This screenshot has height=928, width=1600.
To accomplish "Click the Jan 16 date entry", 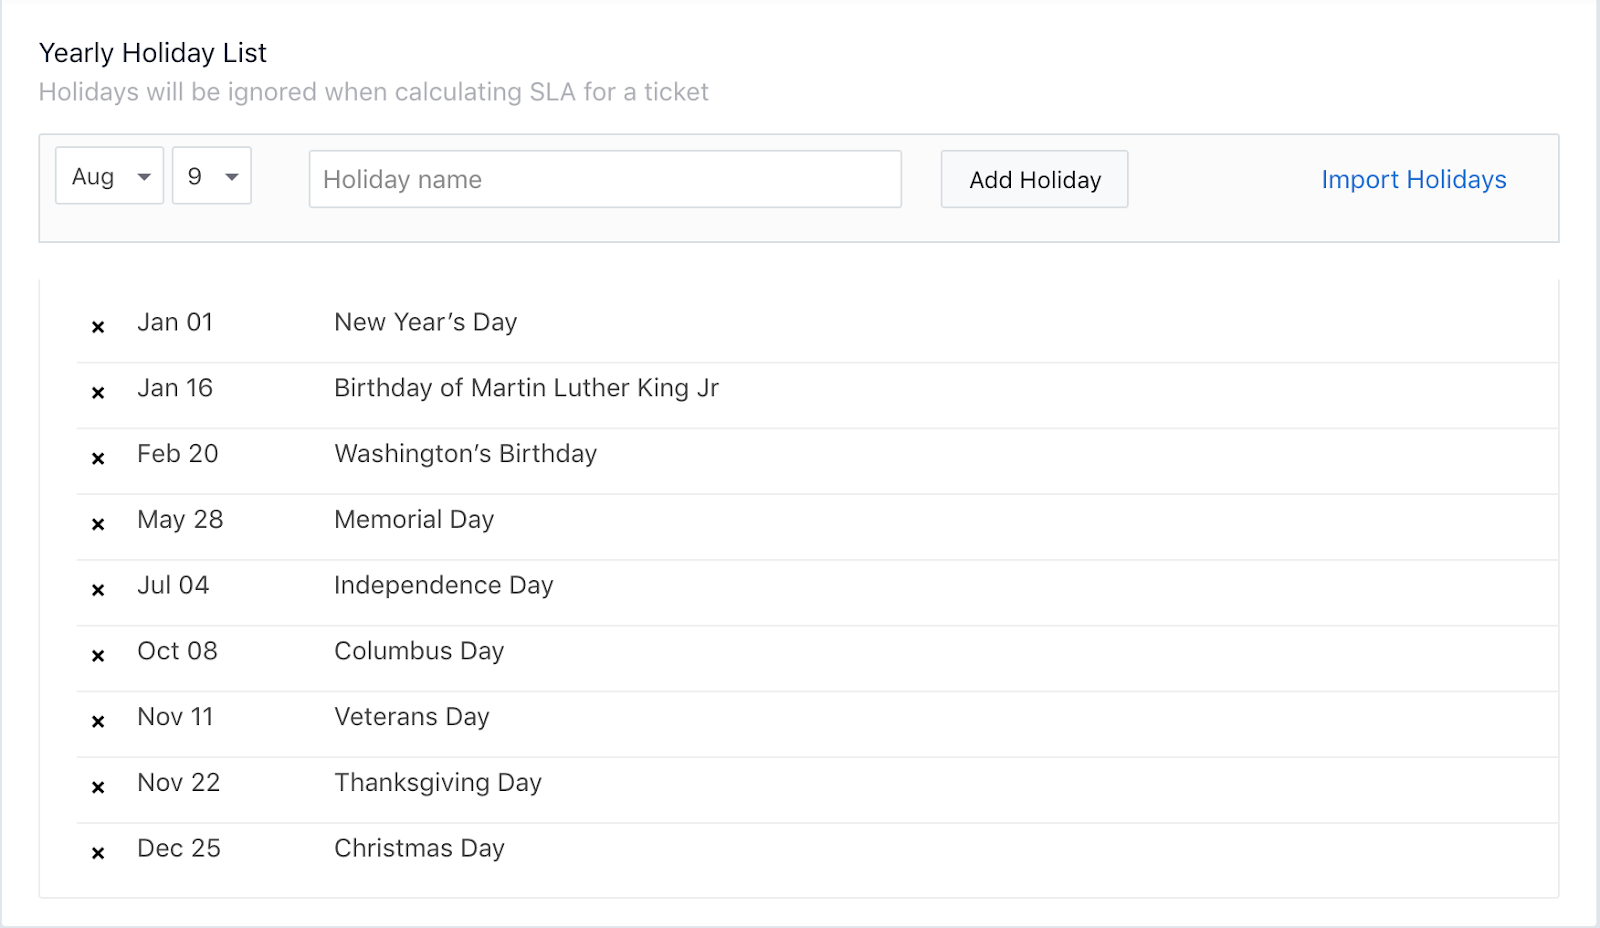I will pyautogui.click(x=175, y=388).
